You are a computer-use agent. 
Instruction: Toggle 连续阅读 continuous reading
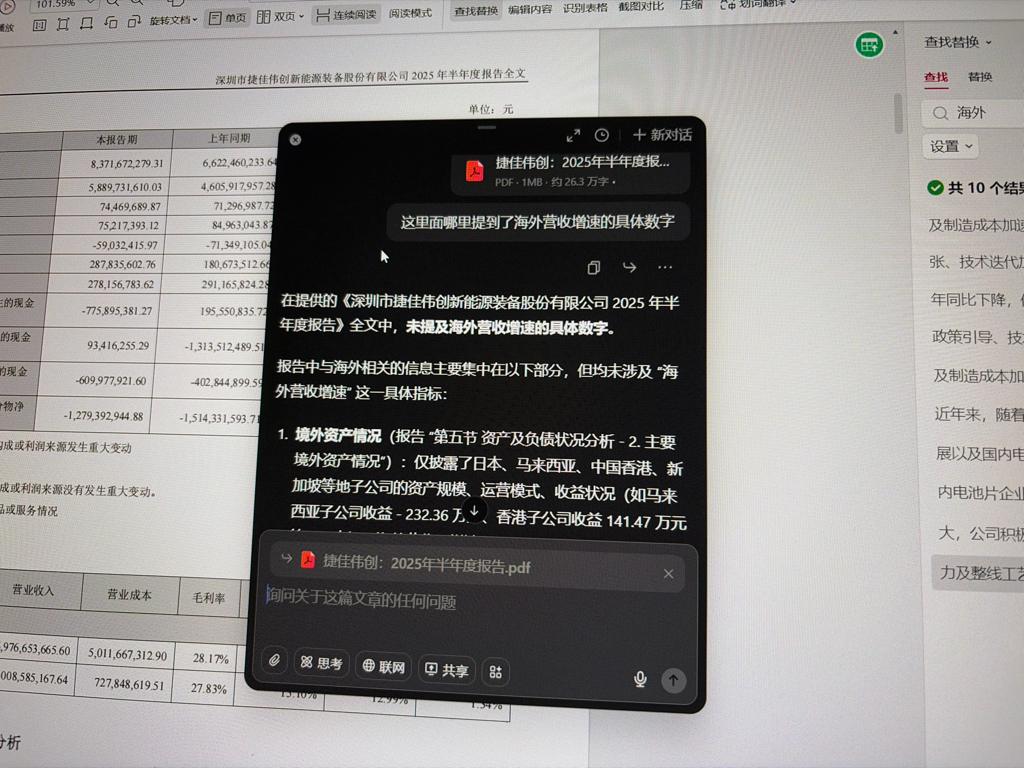click(x=346, y=14)
